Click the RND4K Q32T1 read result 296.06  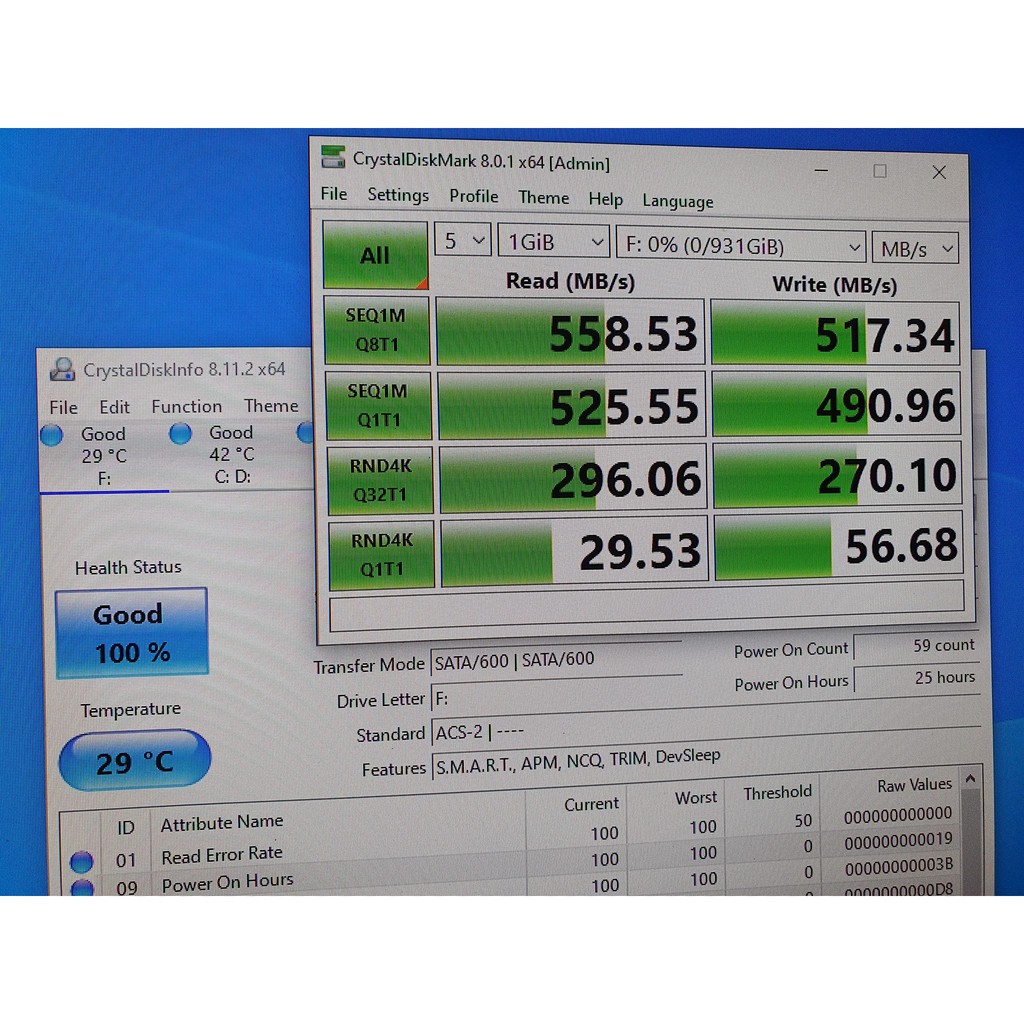tap(573, 479)
